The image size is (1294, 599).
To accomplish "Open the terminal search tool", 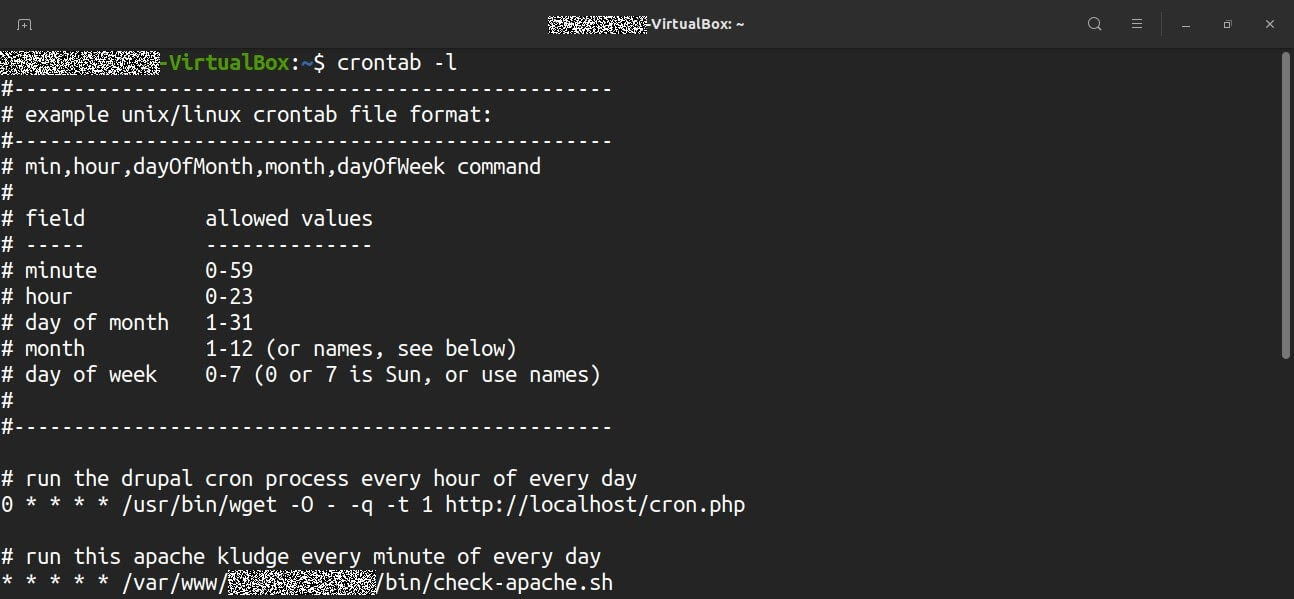I will point(1094,24).
